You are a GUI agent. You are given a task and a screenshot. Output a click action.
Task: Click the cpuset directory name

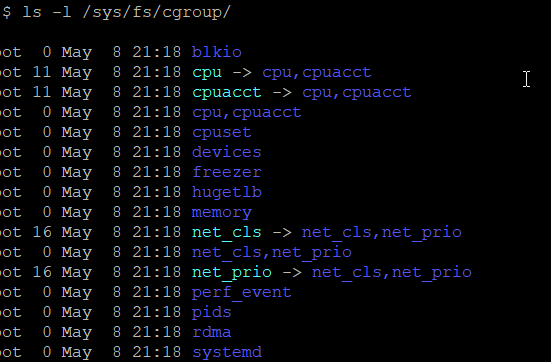[221, 132]
